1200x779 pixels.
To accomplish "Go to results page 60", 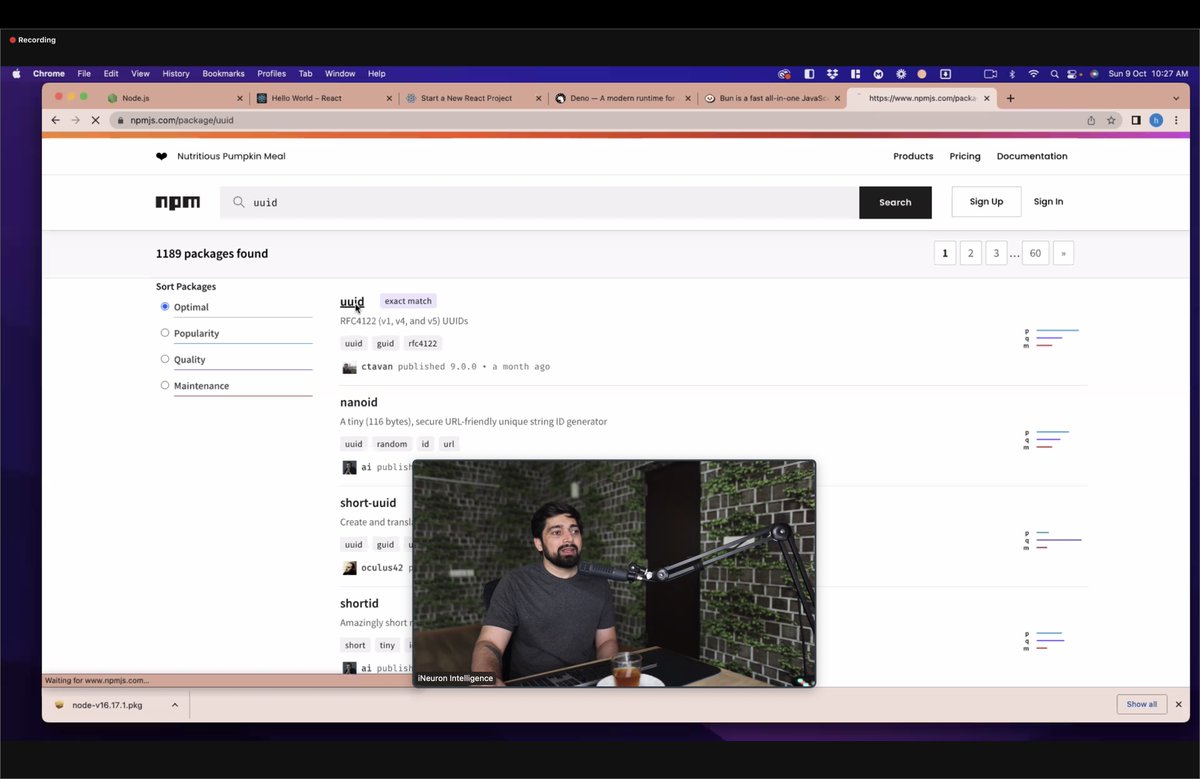I will click(x=1035, y=253).
